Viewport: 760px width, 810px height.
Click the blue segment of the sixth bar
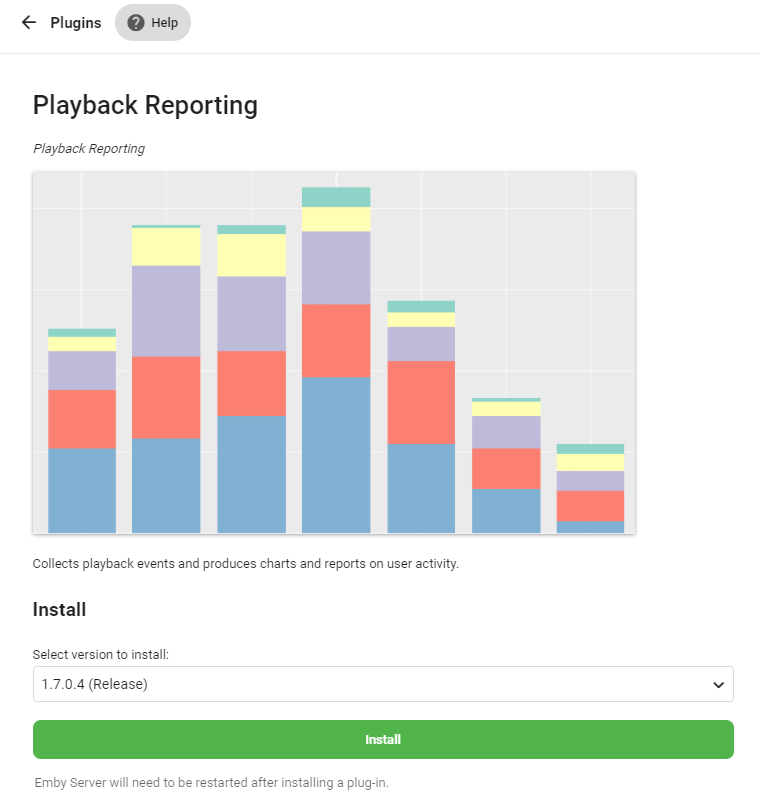[x=506, y=511]
